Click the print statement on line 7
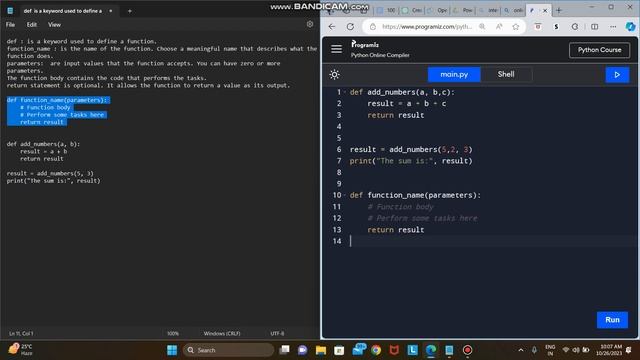Image resolution: width=640 pixels, height=360 pixels. pyautogui.click(x=411, y=161)
